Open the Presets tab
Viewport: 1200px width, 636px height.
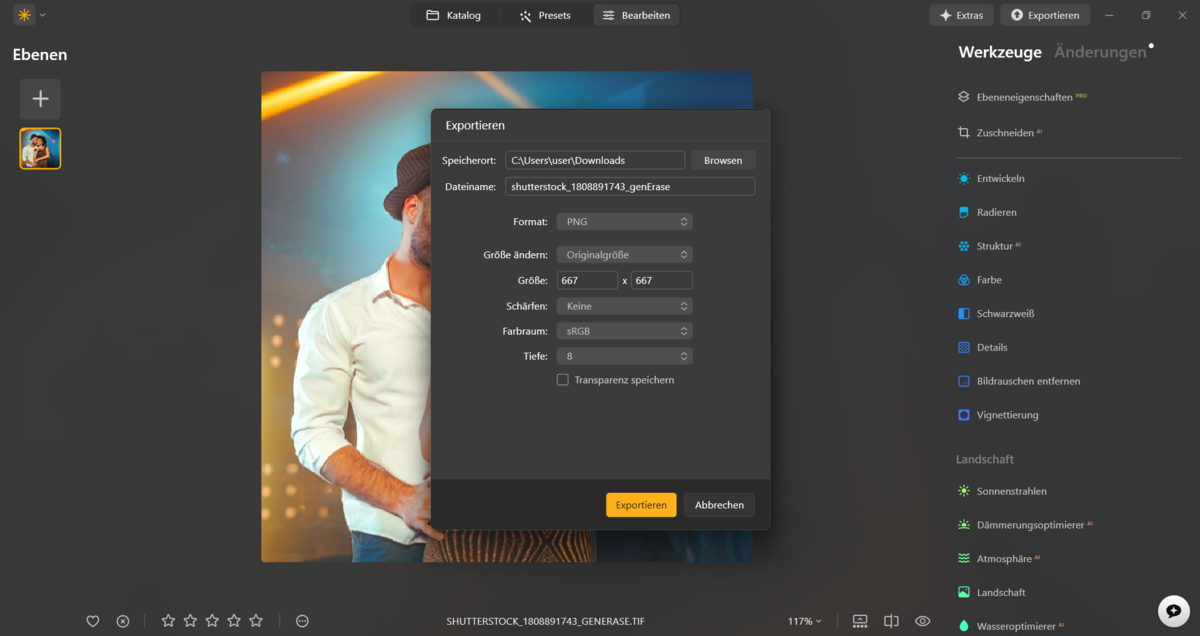click(x=546, y=15)
